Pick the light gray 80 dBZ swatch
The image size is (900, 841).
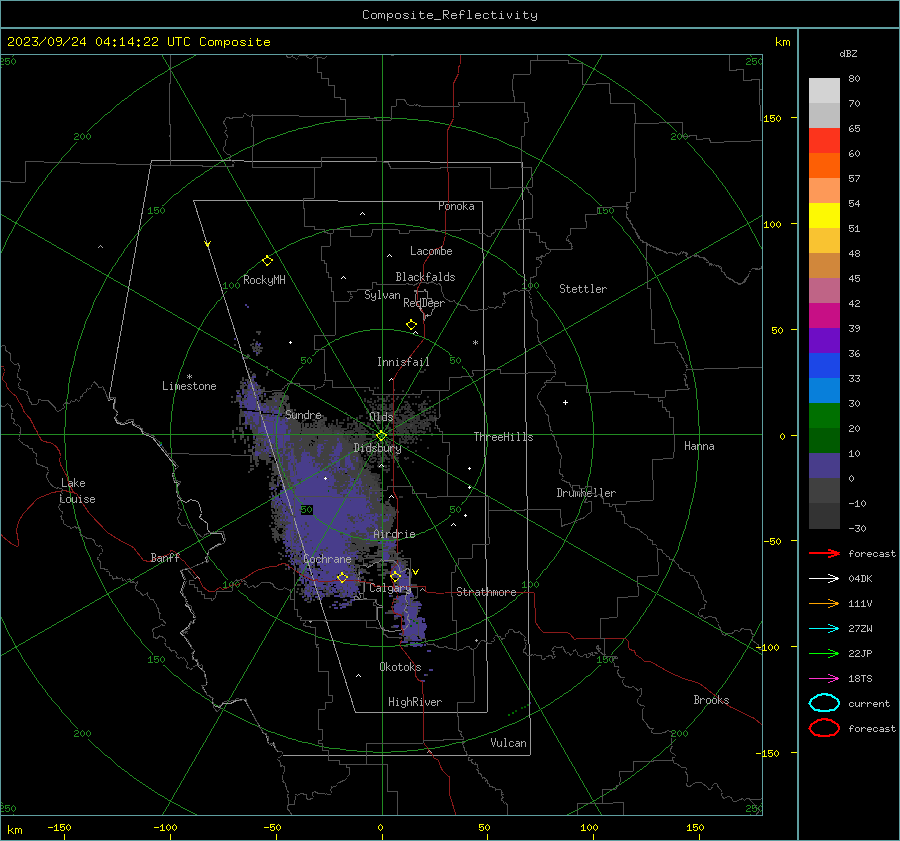pos(824,91)
